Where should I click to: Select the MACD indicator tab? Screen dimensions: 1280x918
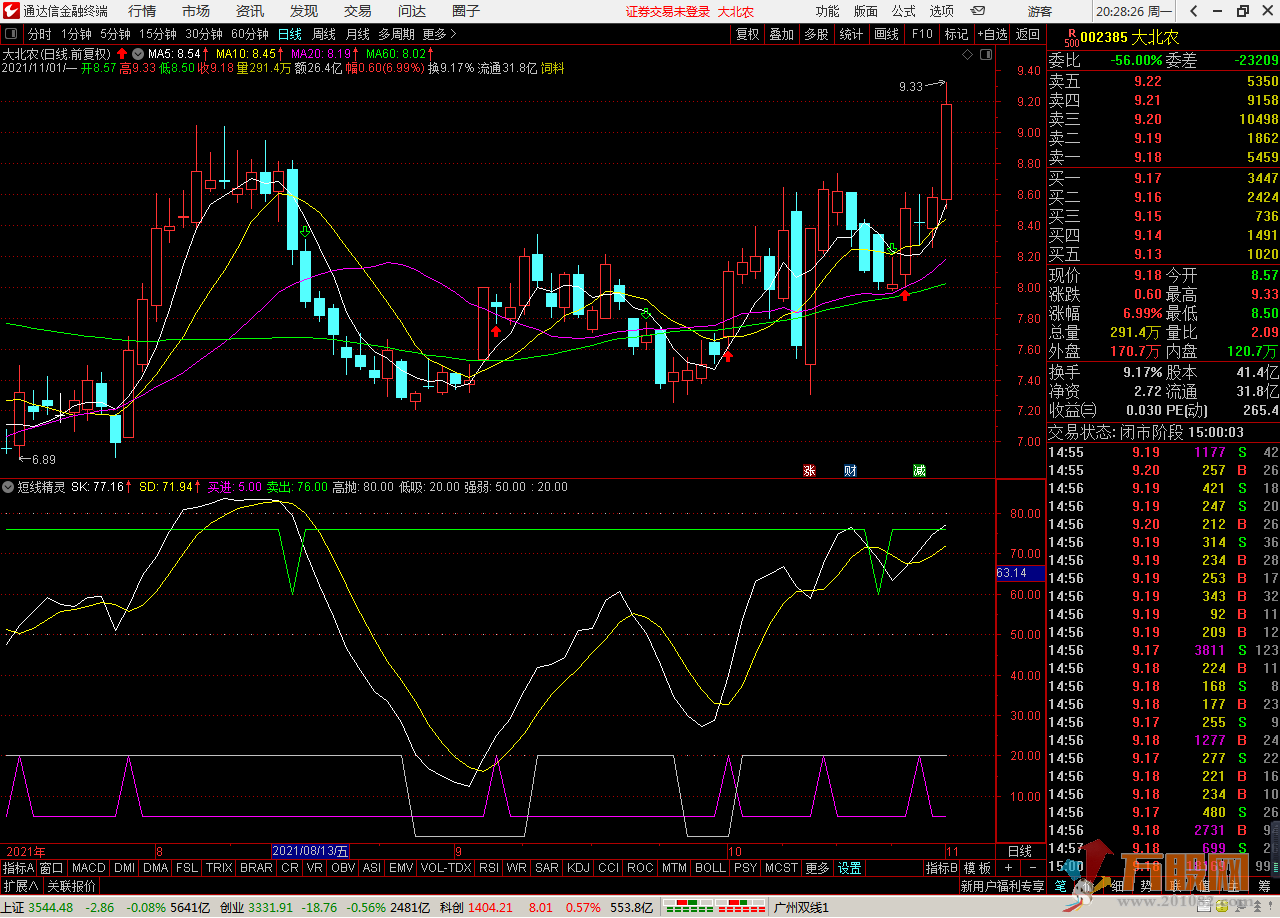pos(88,868)
